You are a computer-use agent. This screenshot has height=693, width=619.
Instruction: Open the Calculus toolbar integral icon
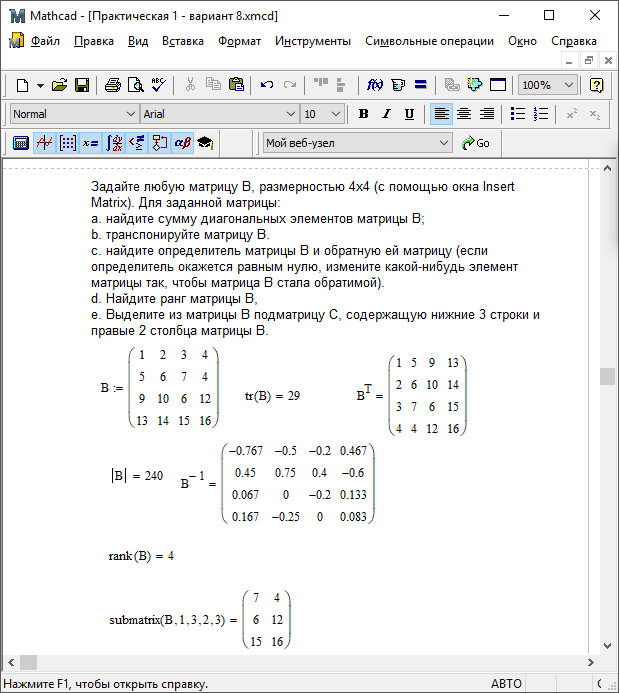[x=114, y=143]
